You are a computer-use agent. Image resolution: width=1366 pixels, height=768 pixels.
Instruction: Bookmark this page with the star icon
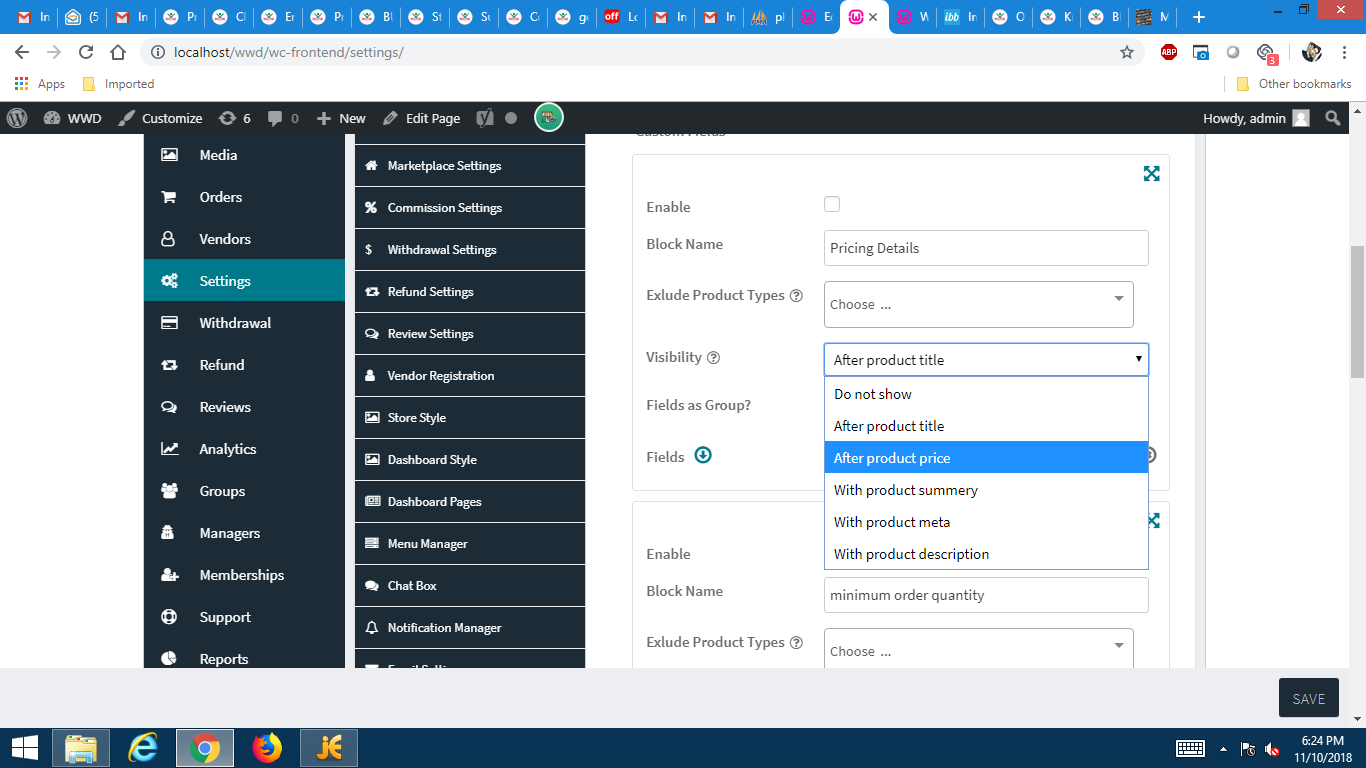tap(1127, 52)
